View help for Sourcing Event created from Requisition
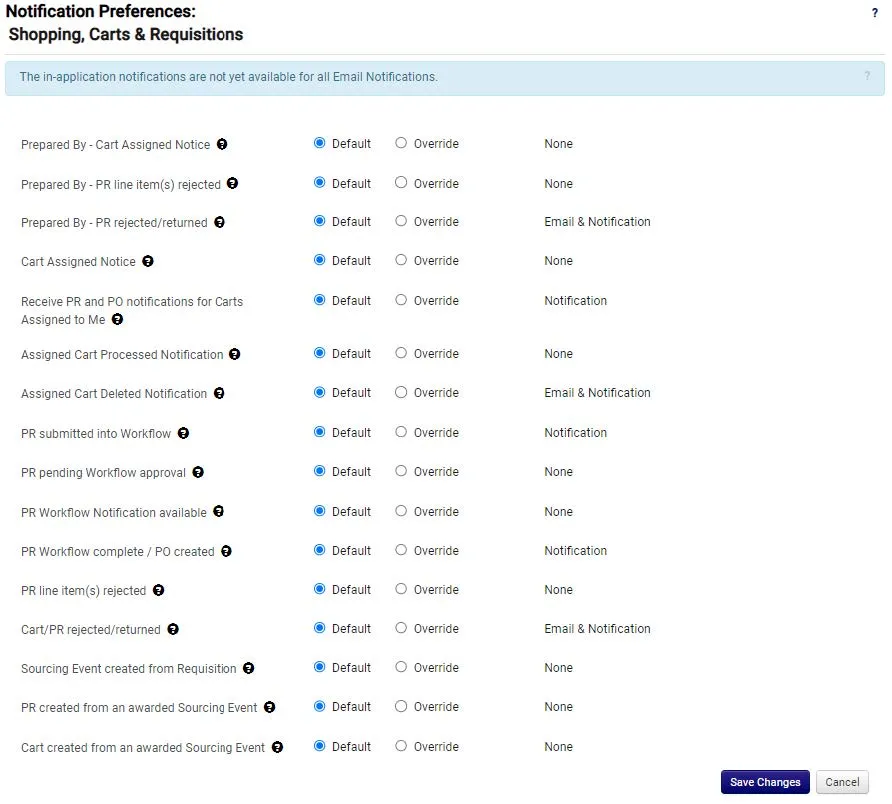The height and width of the screenshot is (804, 892). (249, 668)
